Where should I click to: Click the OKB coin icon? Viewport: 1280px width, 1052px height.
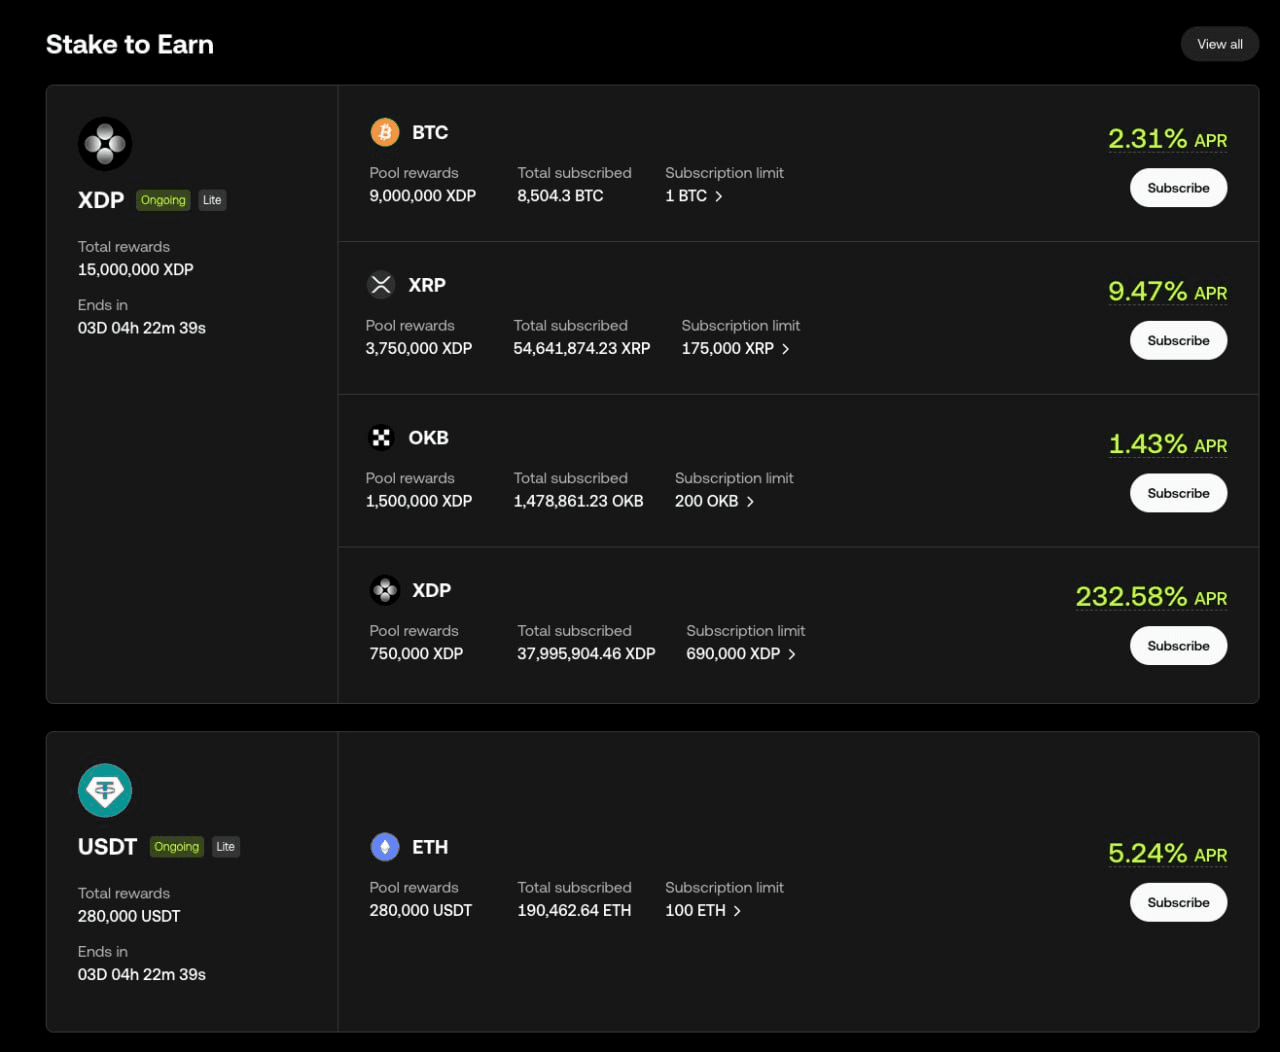[x=381, y=438]
